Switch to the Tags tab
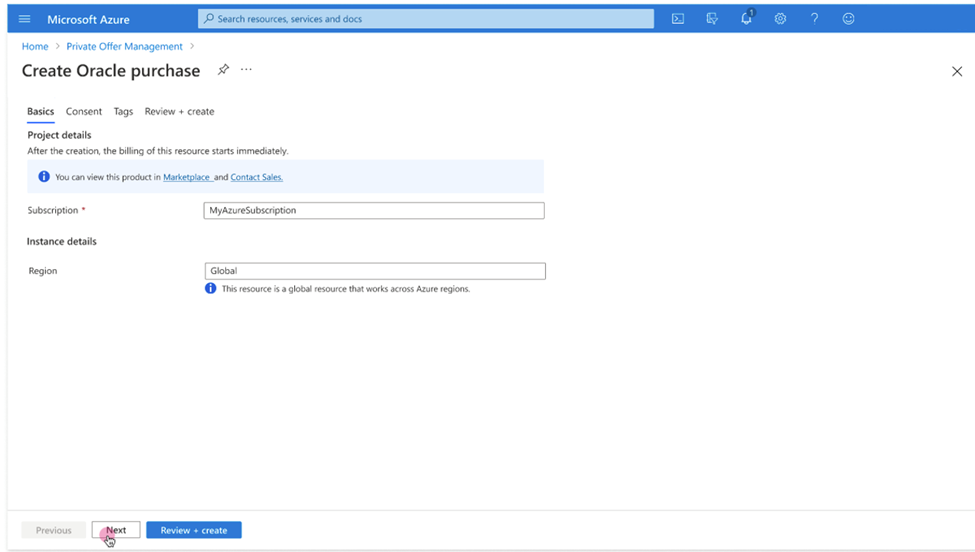This screenshot has width=975, height=552. [123, 111]
